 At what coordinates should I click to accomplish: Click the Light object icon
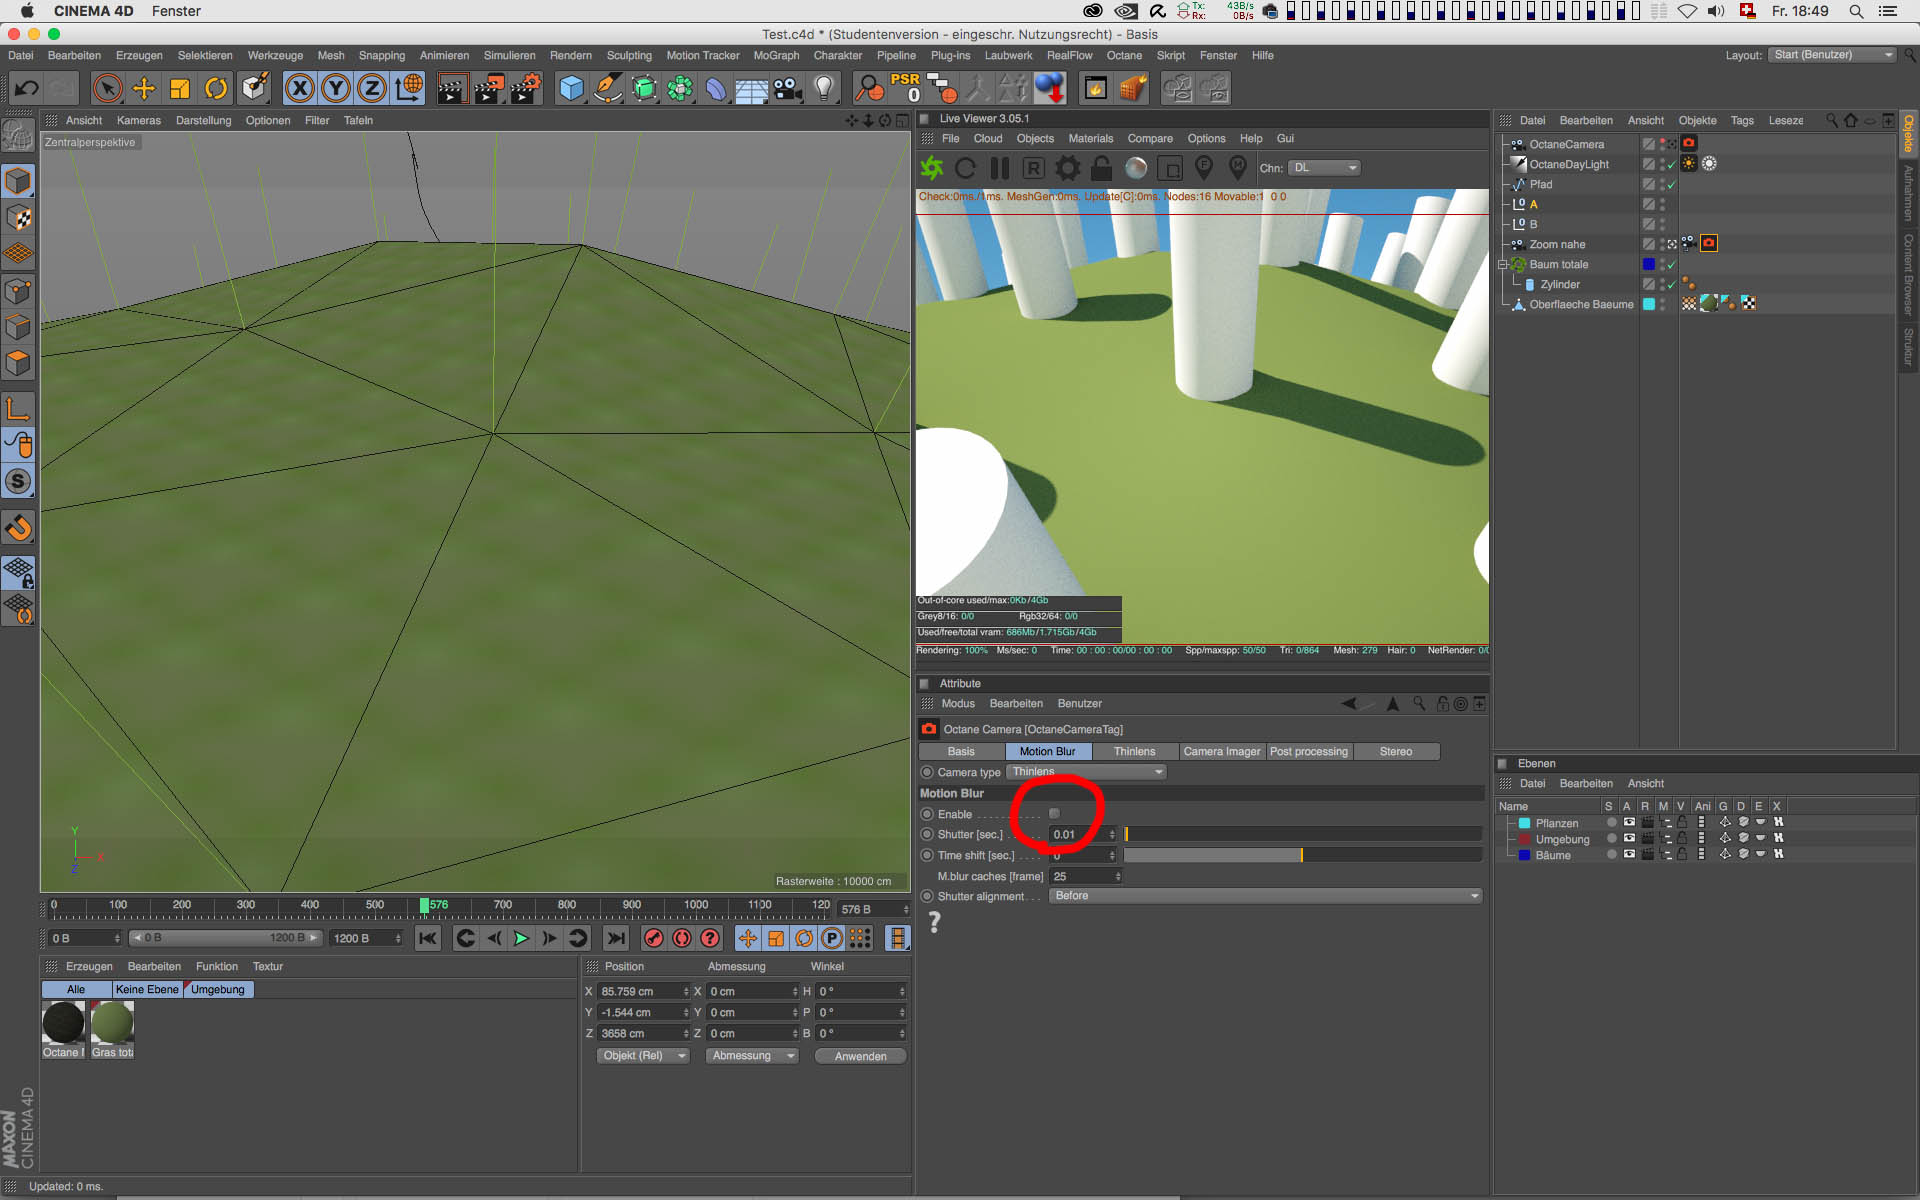click(824, 89)
